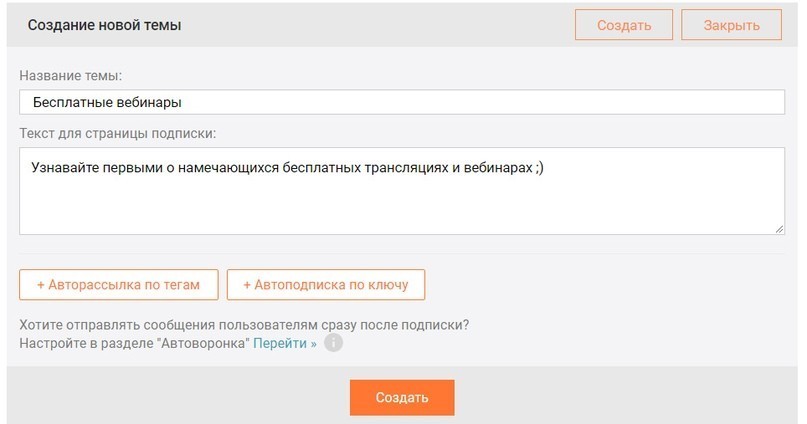Place the cursor after the ;) smiley text
The image size is (807, 424).
545,168
